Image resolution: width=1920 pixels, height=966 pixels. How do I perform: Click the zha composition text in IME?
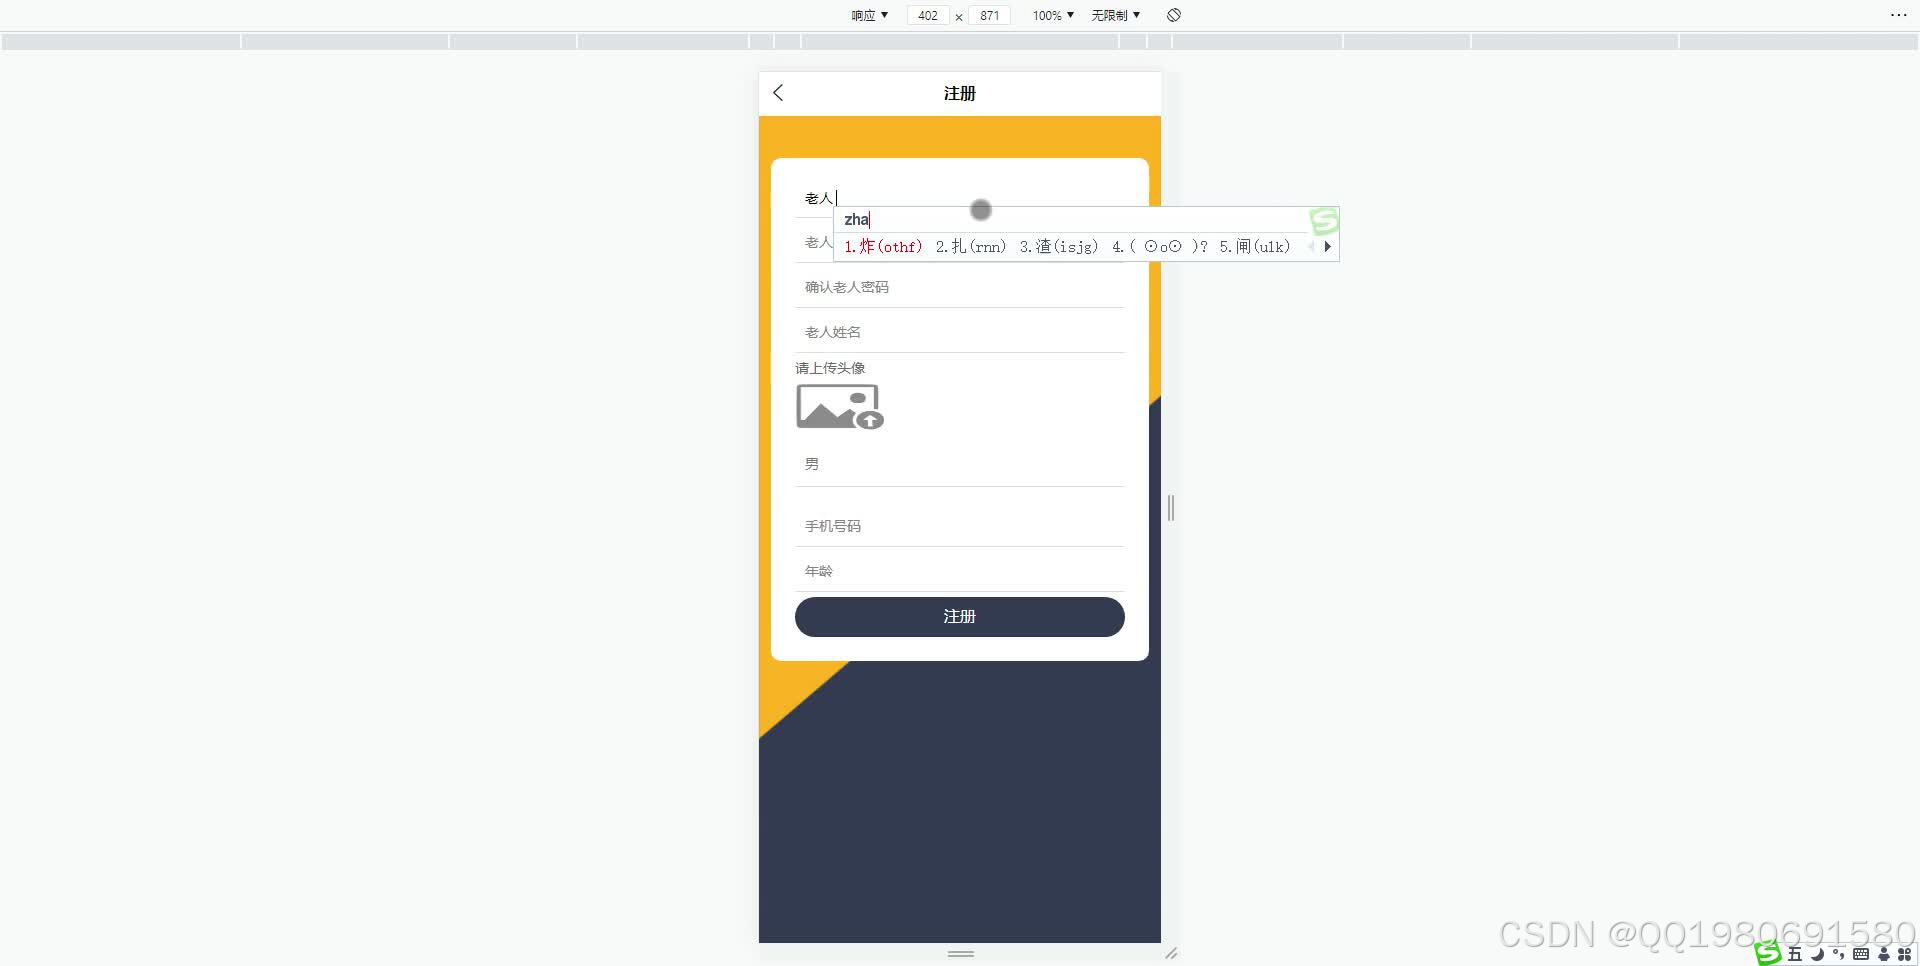click(857, 220)
